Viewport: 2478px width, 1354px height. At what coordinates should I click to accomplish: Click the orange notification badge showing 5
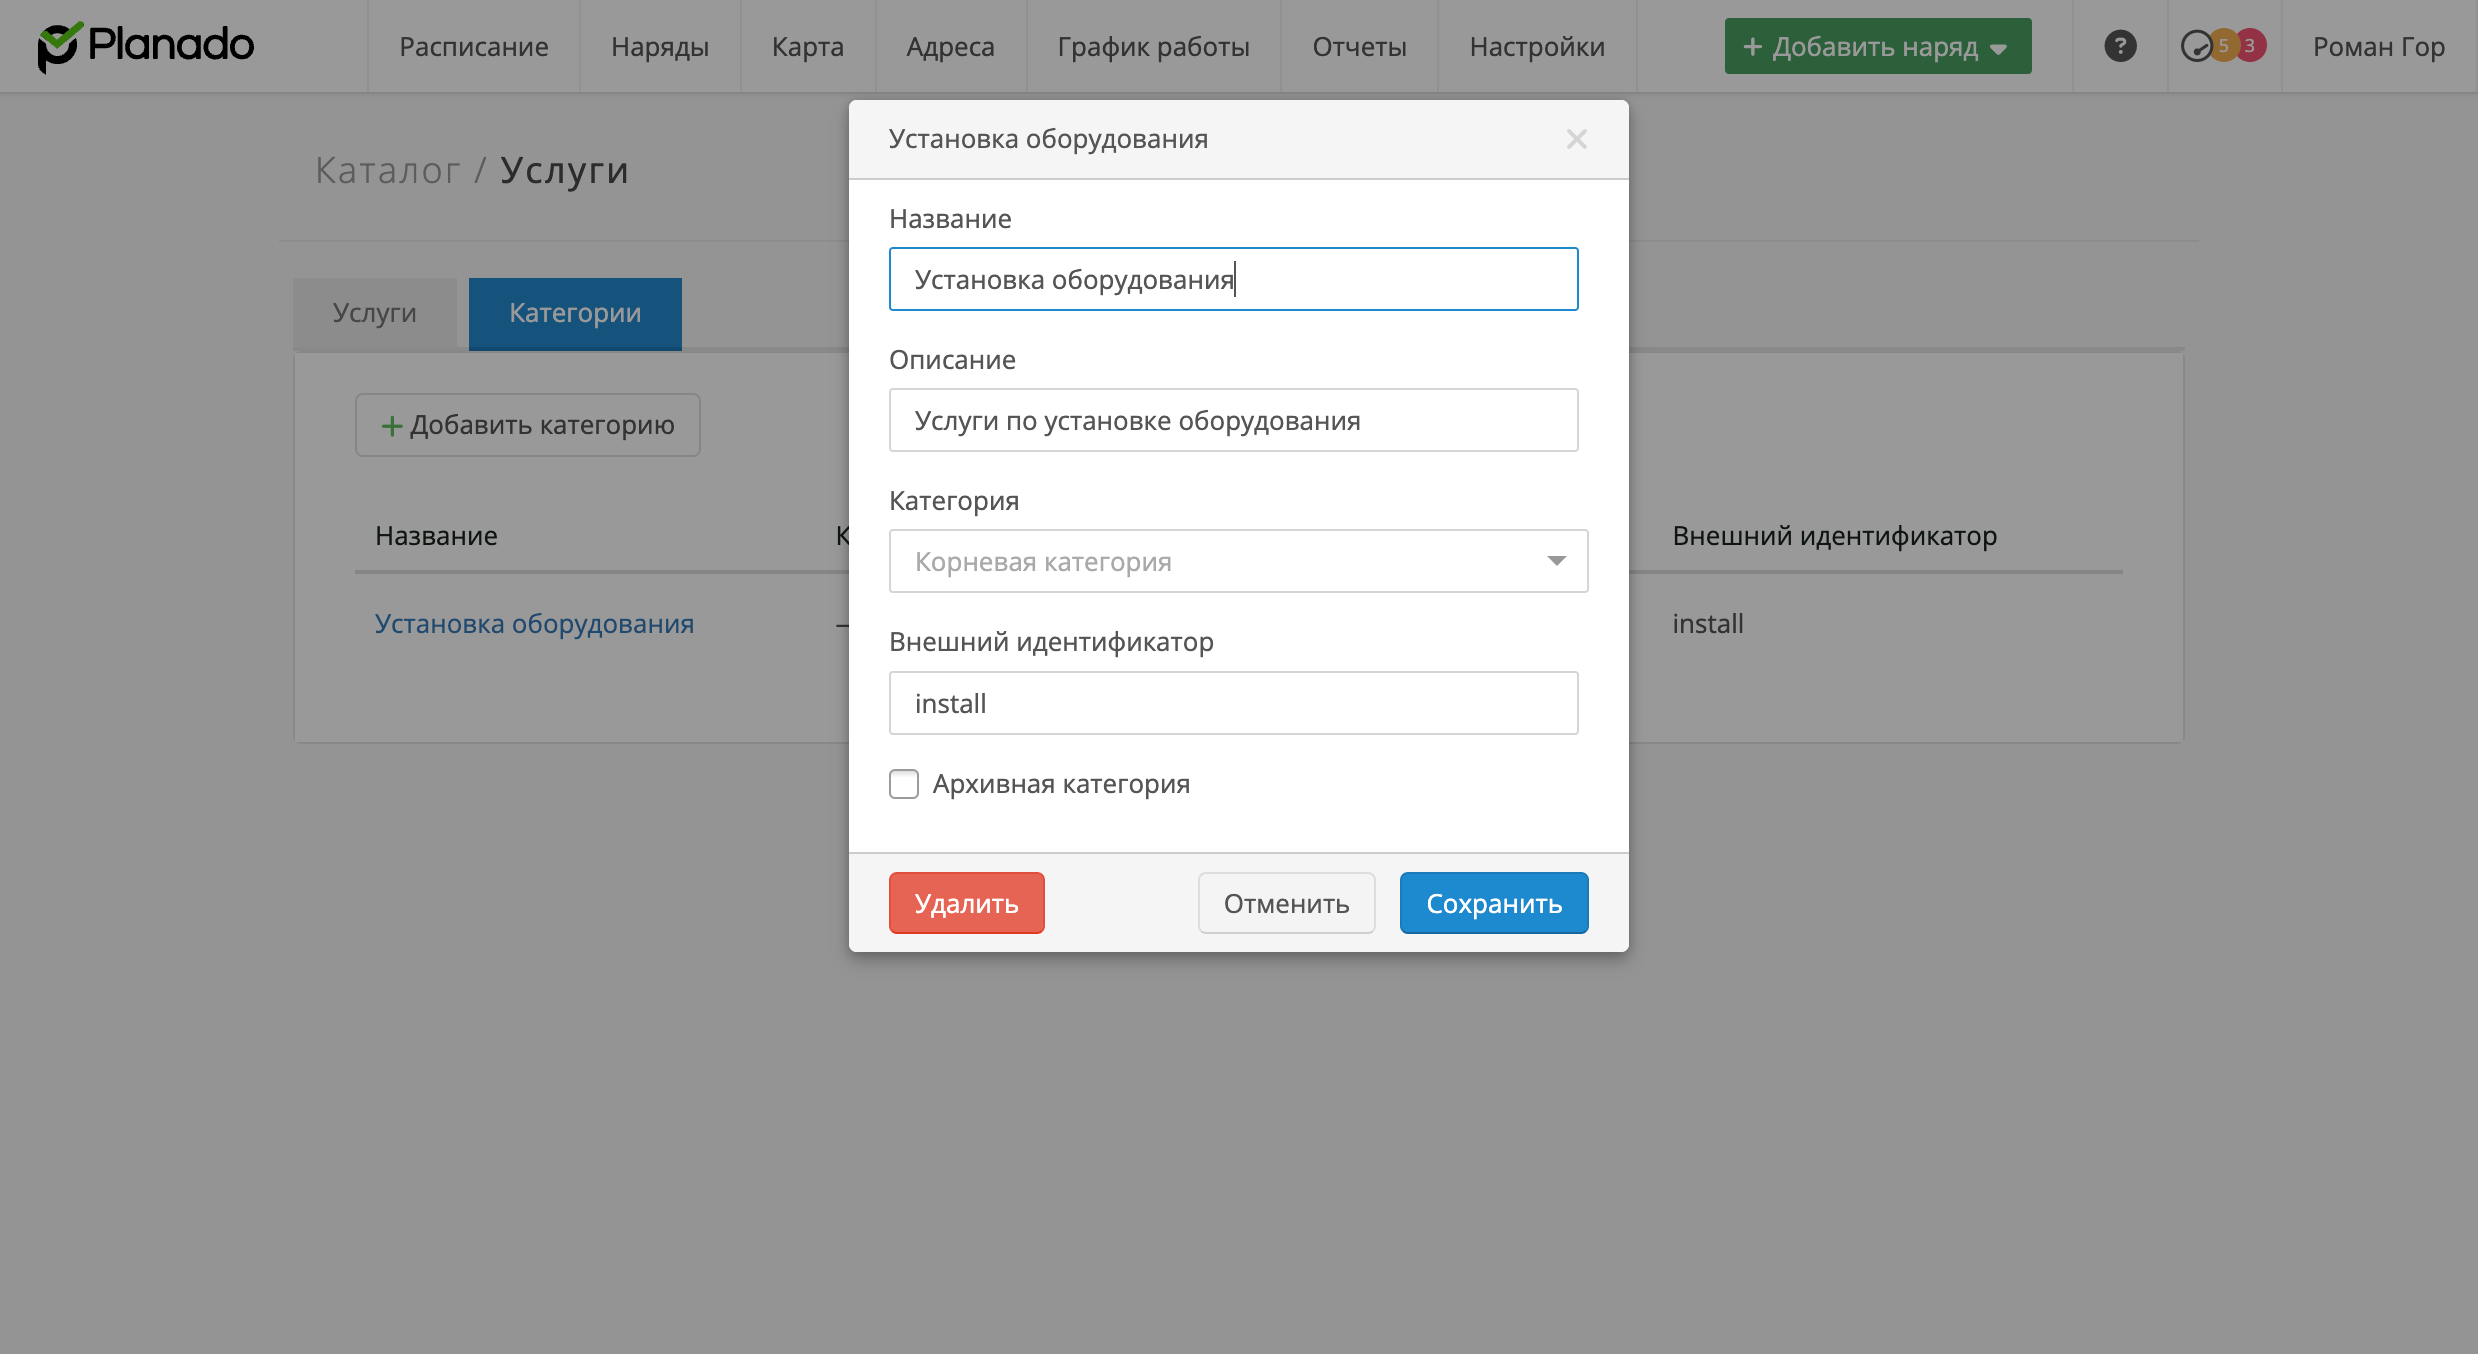(x=2223, y=46)
